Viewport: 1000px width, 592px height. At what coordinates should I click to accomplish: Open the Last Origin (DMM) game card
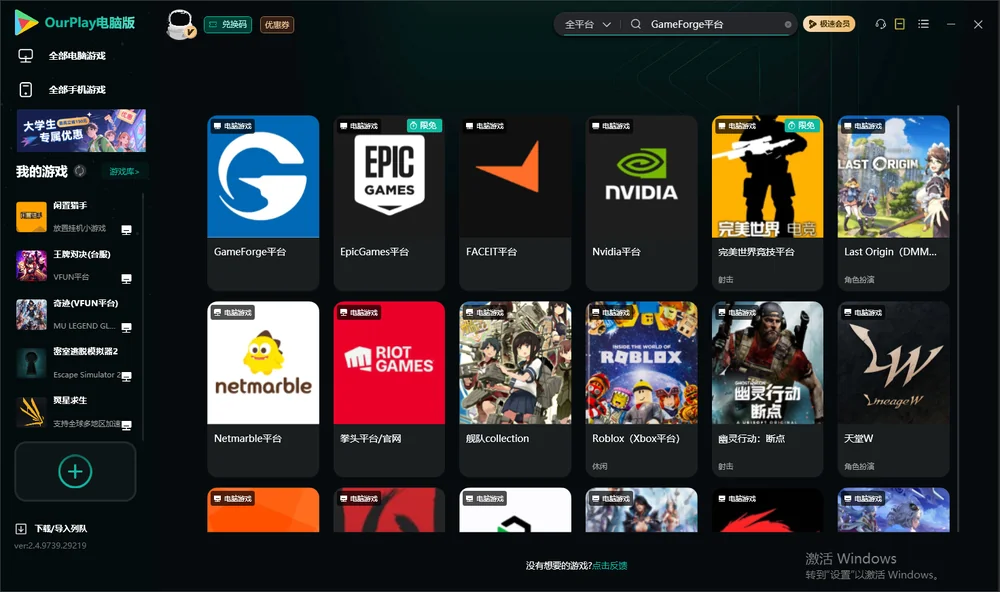pos(893,203)
